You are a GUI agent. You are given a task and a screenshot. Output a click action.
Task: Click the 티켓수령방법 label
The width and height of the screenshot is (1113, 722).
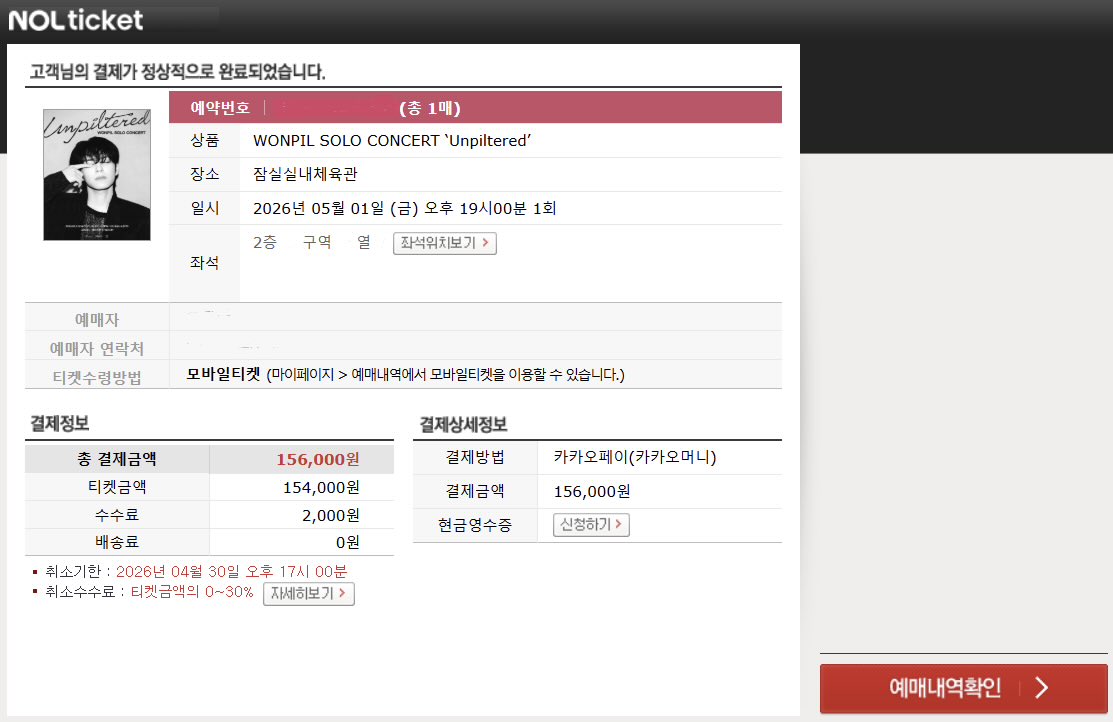[97, 377]
